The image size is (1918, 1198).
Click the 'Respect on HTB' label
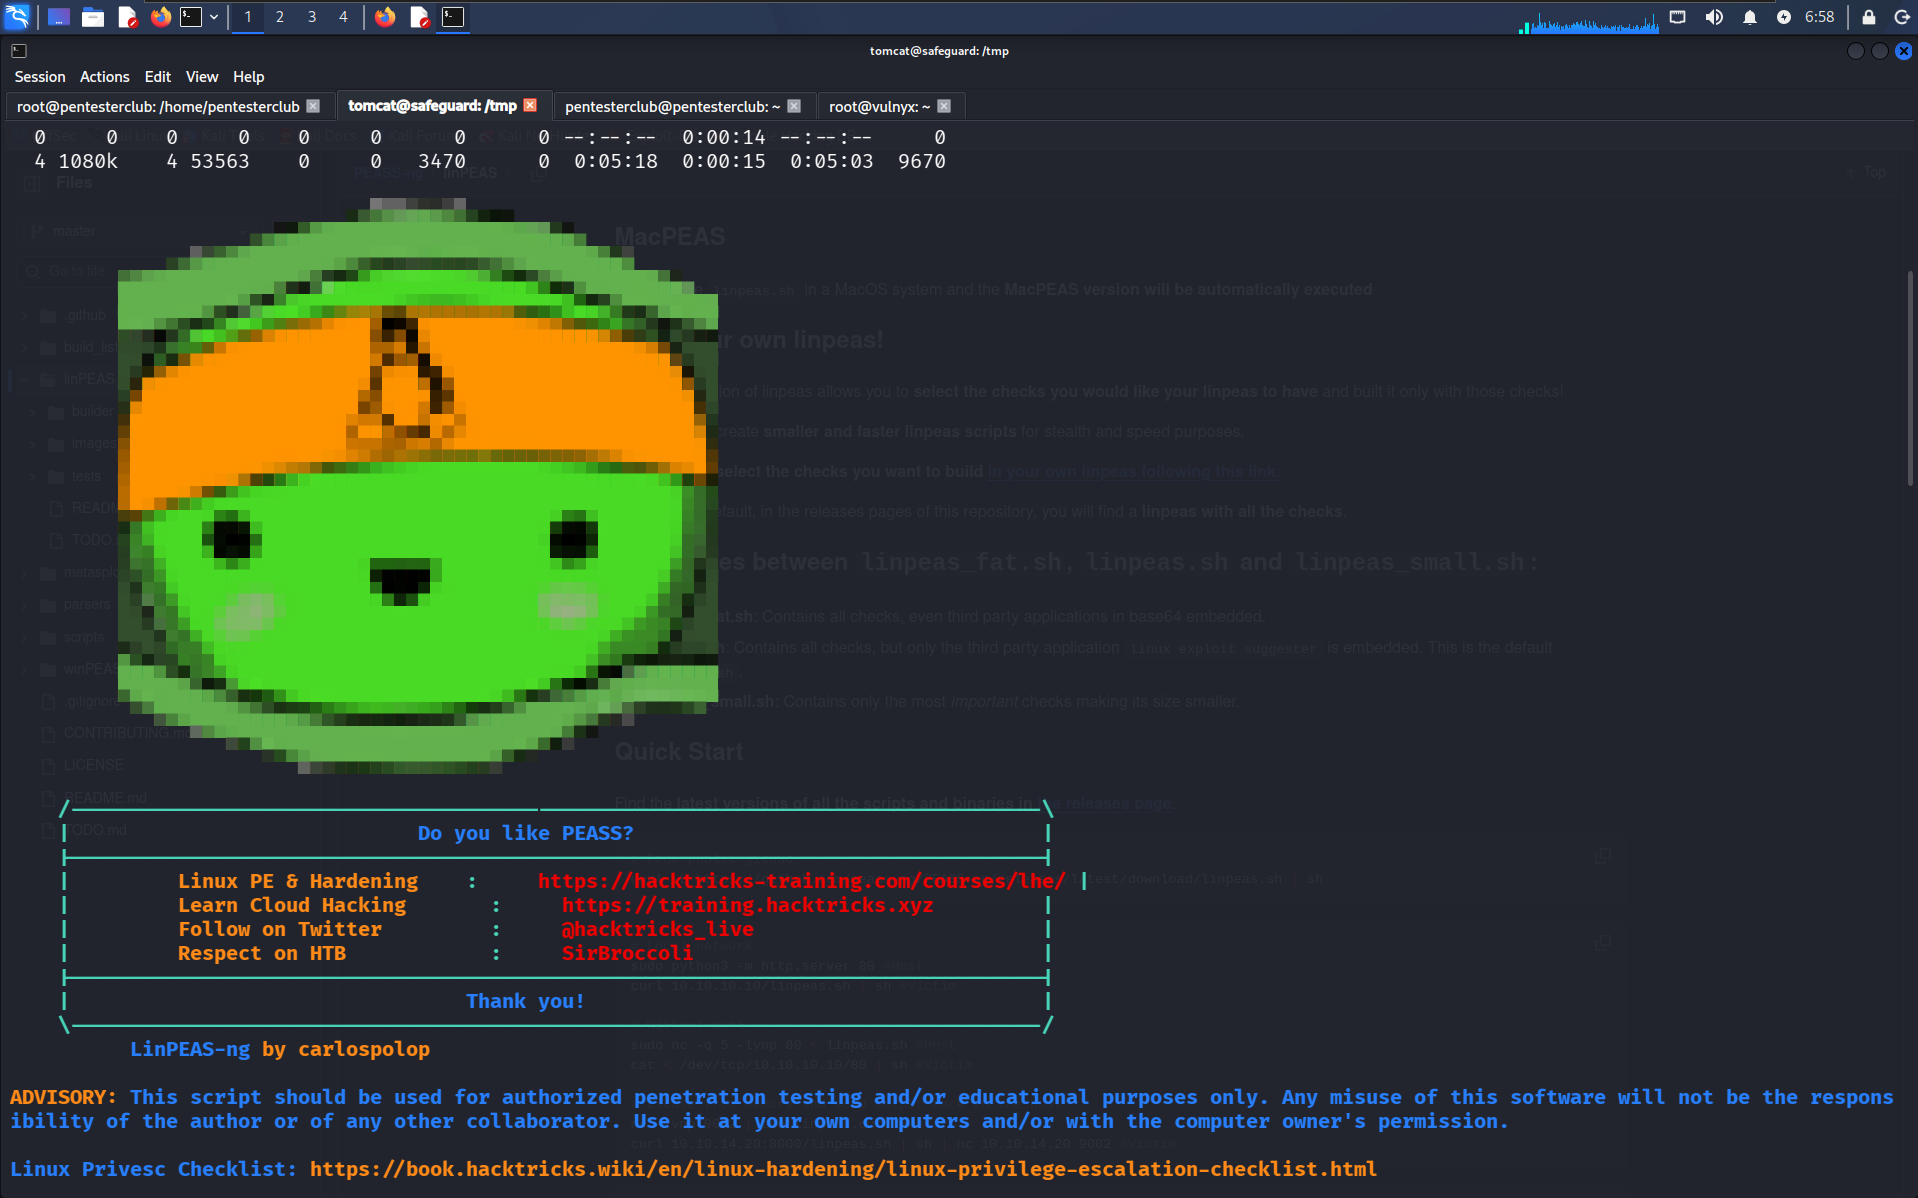click(x=262, y=953)
